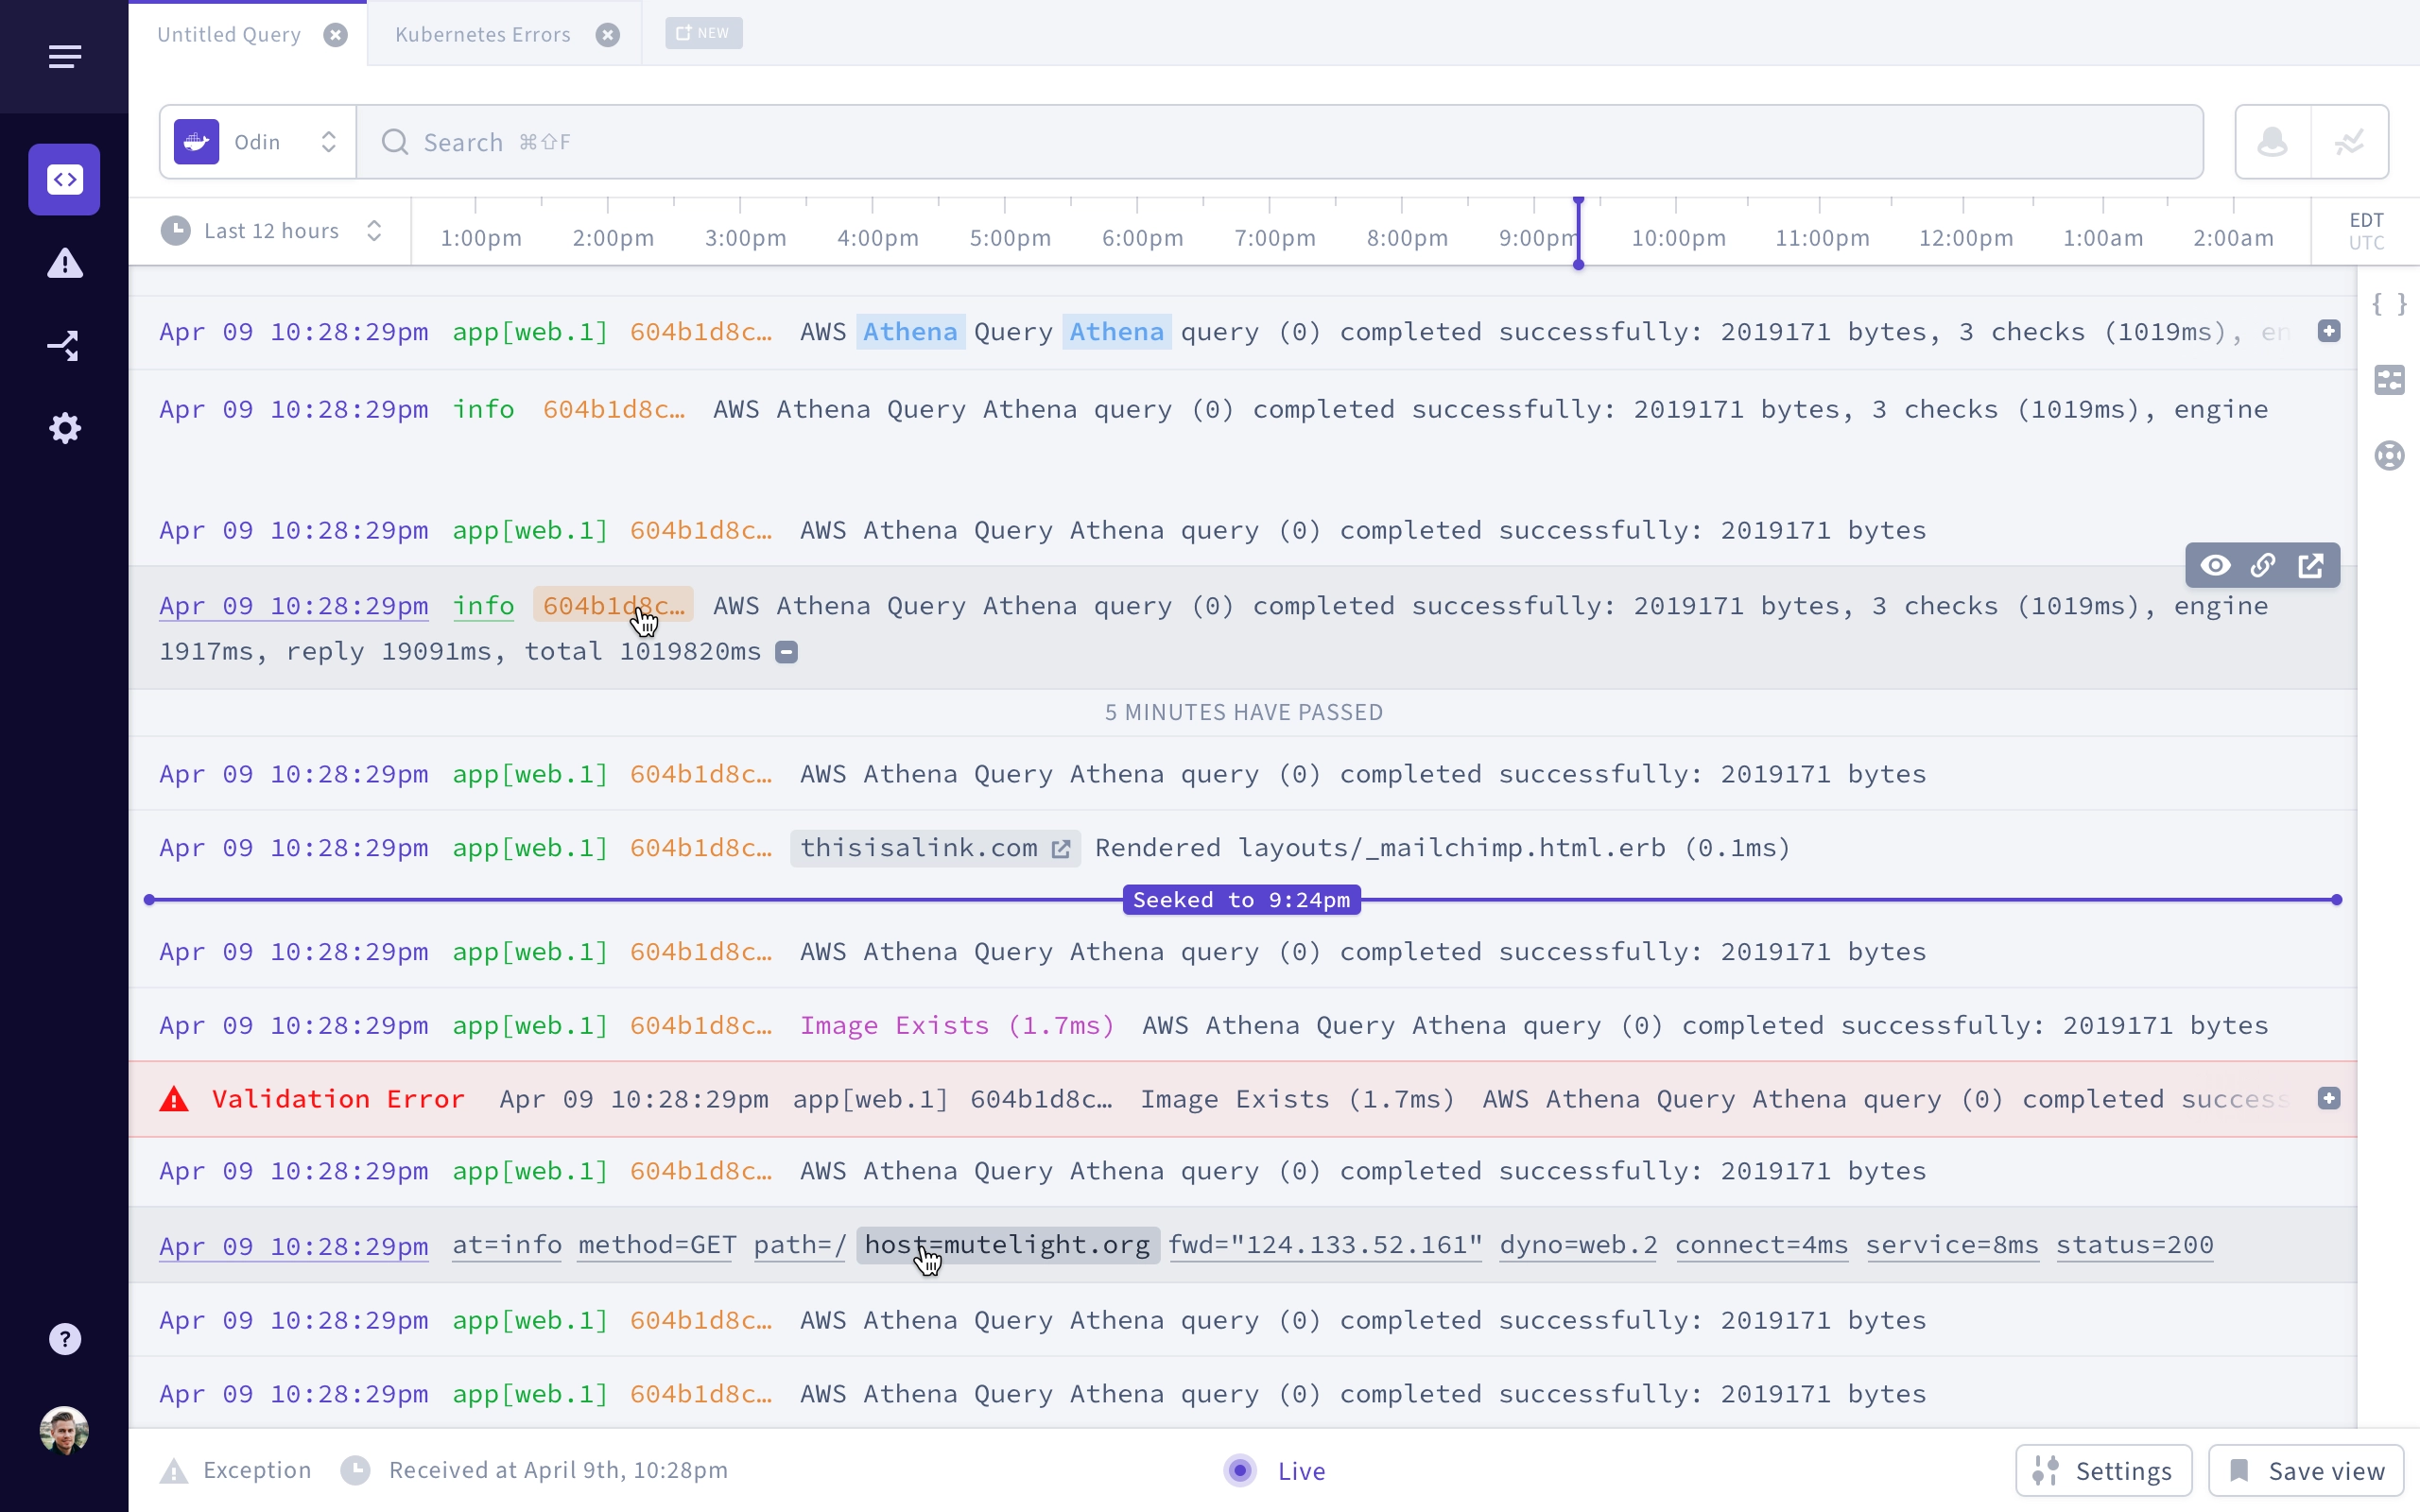
Task: Close the Untitled Query tab
Action: (336, 35)
